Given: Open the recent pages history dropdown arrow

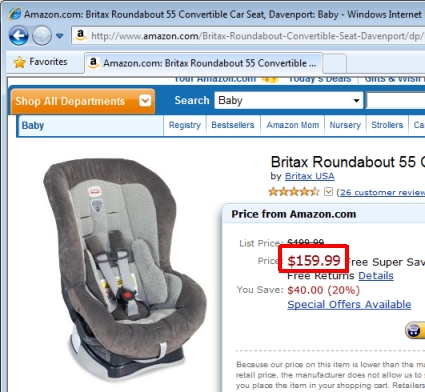Looking at the screenshot, I should pyautogui.click(x=60, y=36).
